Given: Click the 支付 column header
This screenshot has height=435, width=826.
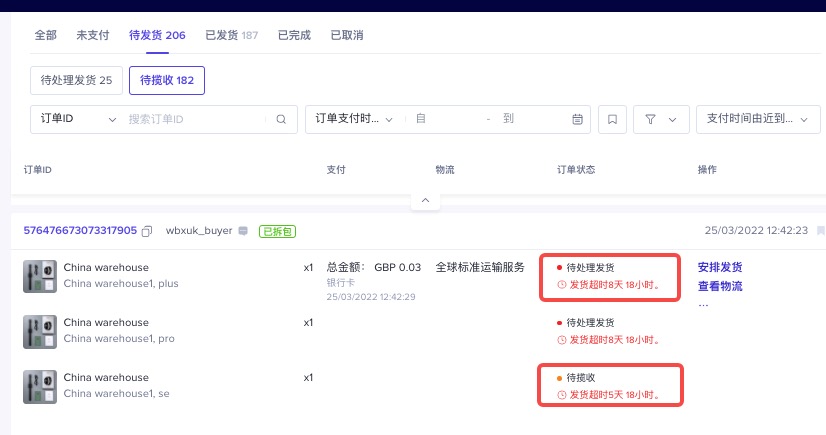Looking at the screenshot, I should tap(336, 170).
